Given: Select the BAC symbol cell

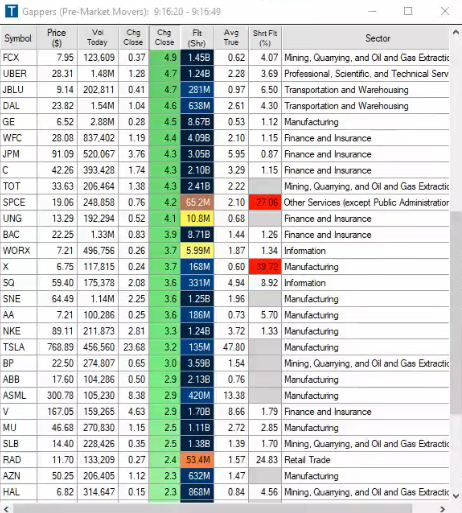Looking at the screenshot, I should pos(18,234).
